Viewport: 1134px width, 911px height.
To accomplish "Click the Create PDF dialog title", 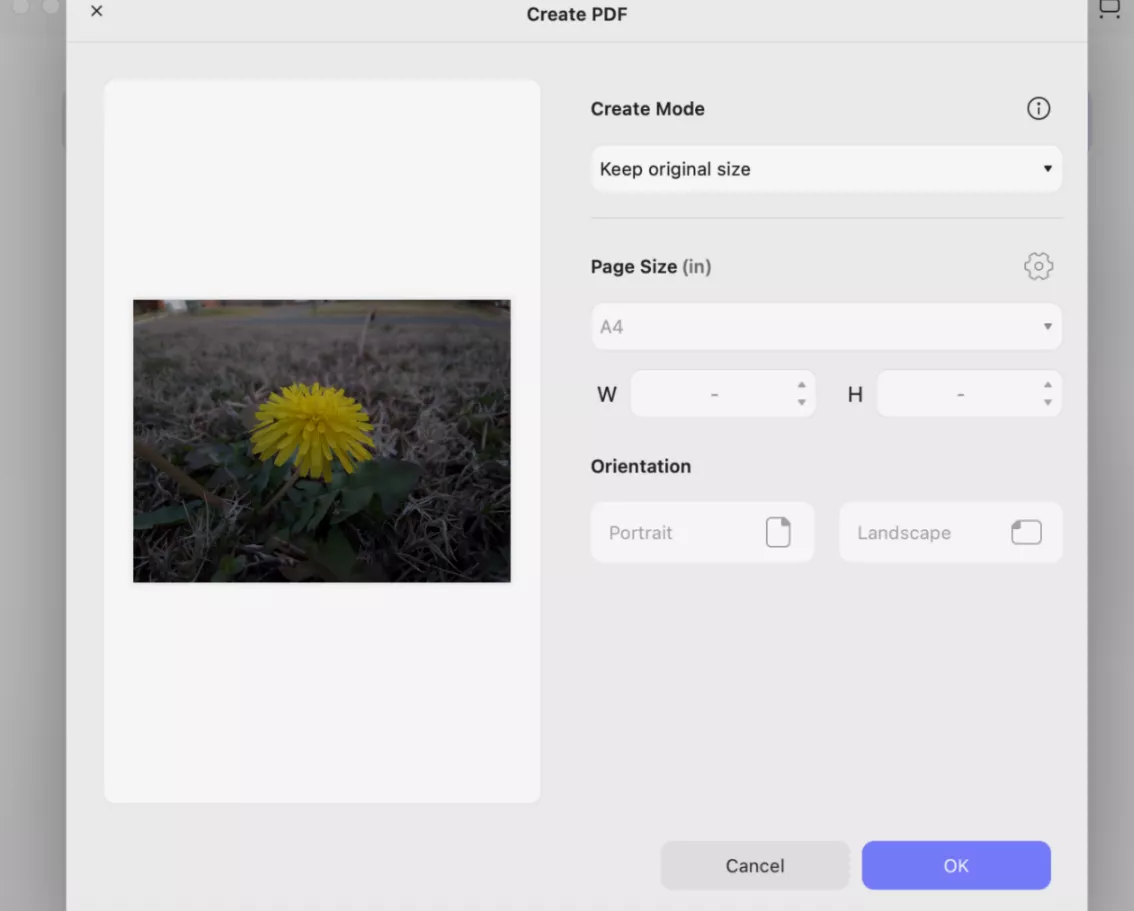I will point(577,14).
